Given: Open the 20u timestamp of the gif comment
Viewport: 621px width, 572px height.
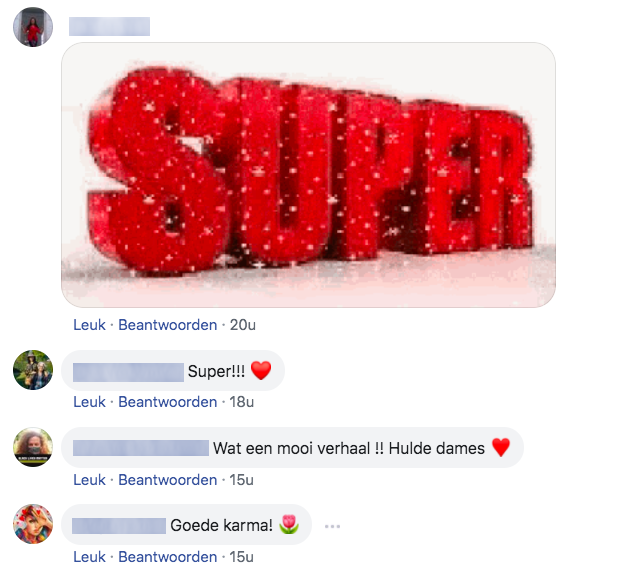Looking at the screenshot, I should [243, 325].
